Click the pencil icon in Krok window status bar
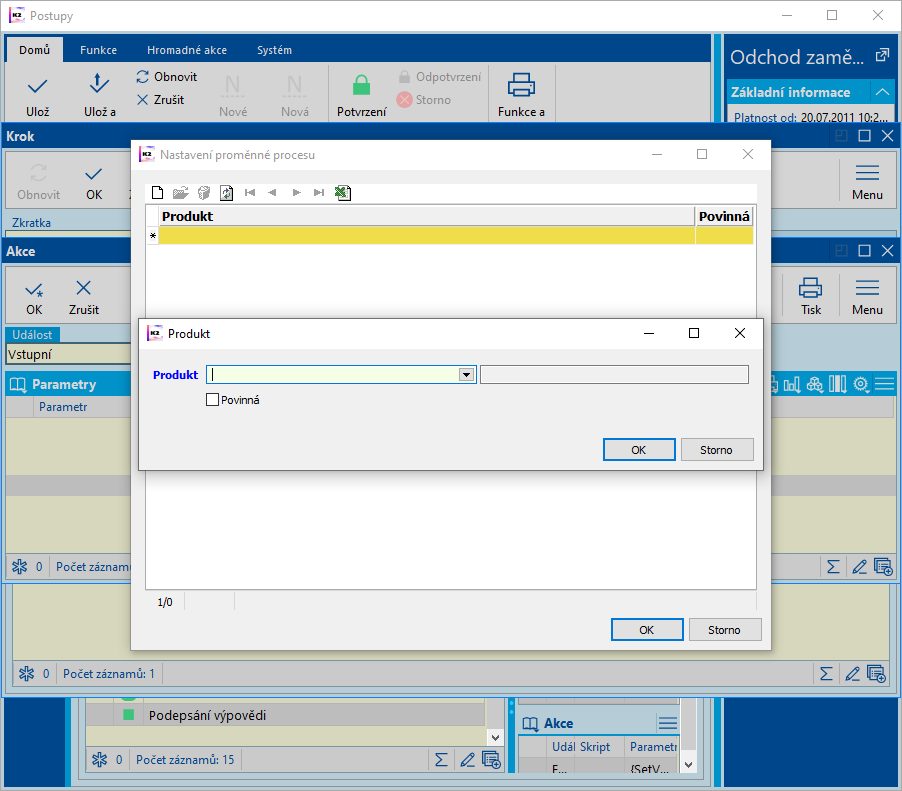902x791 pixels. point(853,674)
